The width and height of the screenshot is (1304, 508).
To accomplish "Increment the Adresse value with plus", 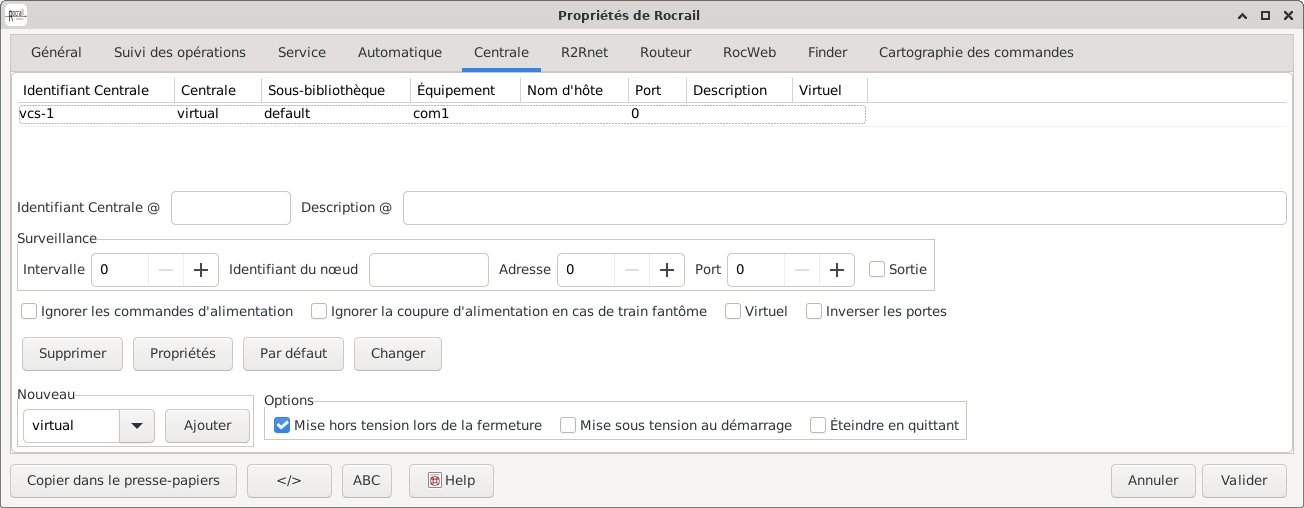I will 663,269.
